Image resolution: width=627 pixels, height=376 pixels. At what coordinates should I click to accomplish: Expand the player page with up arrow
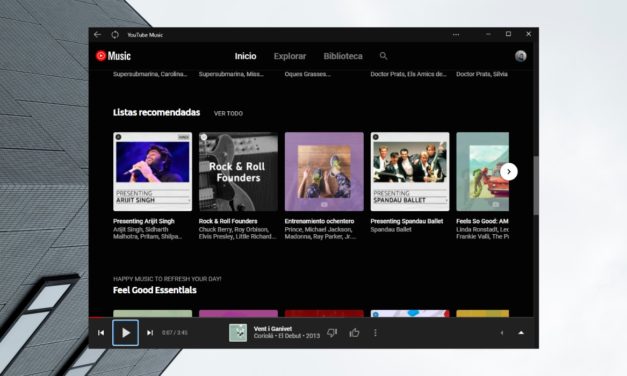click(521, 333)
